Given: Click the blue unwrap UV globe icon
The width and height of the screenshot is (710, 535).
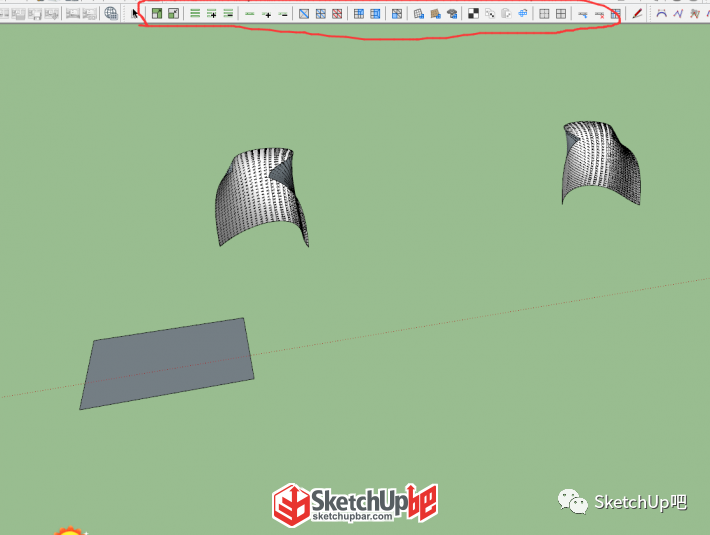Looking at the screenshot, I should pyautogui.click(x=523, y=14).
